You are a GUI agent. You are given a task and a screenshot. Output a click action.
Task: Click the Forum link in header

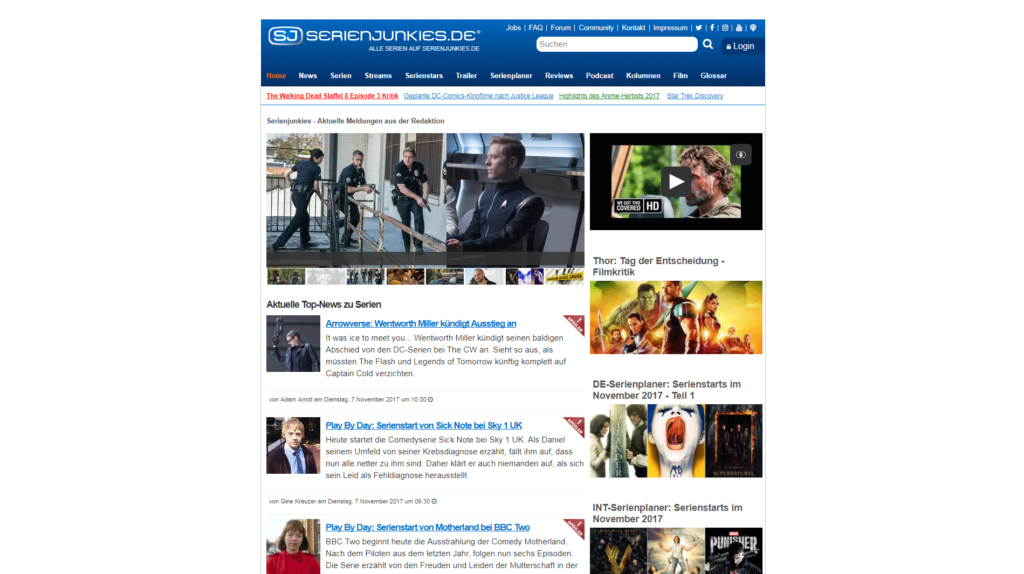point(560,28)
